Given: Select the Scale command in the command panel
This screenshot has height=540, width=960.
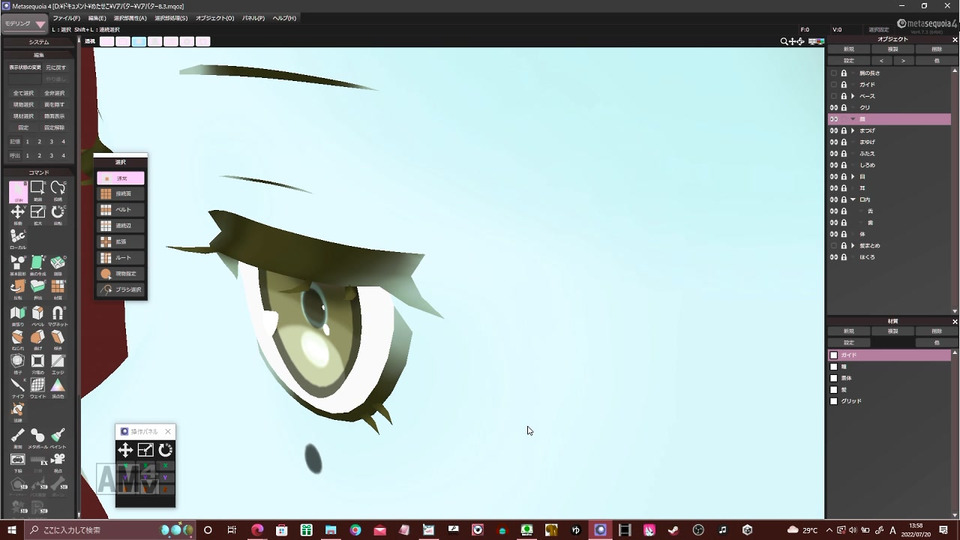Looking at the screenshot, I should tap(38, 212).
